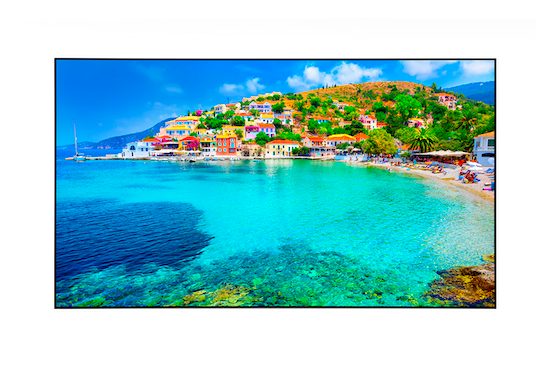Click the distant blue hill at top right
The height and width of the screenshot is (367, 550).
click(x=472, y=91)
